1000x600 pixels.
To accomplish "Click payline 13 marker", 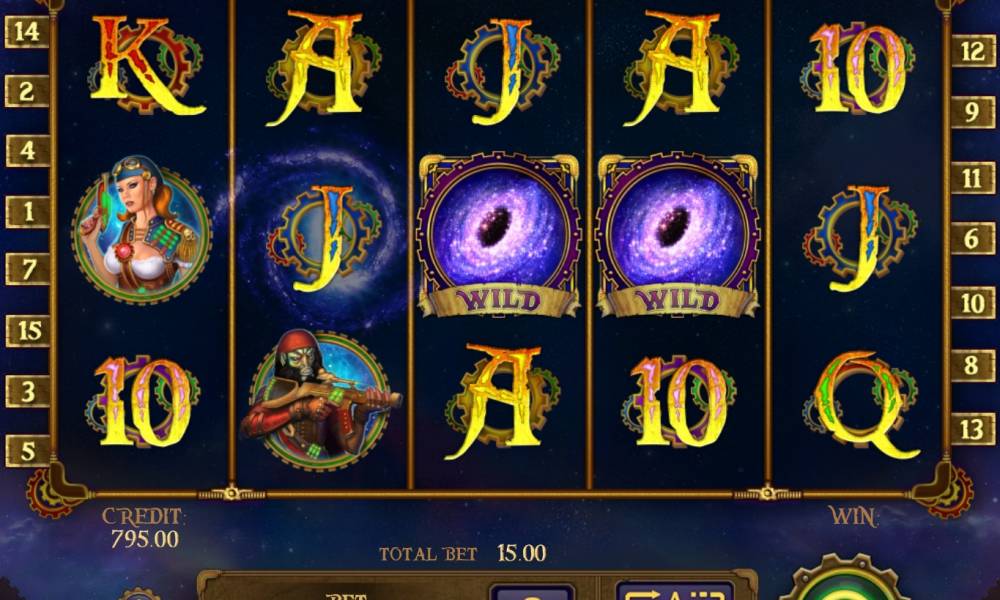I will click(x=973, y=429).
